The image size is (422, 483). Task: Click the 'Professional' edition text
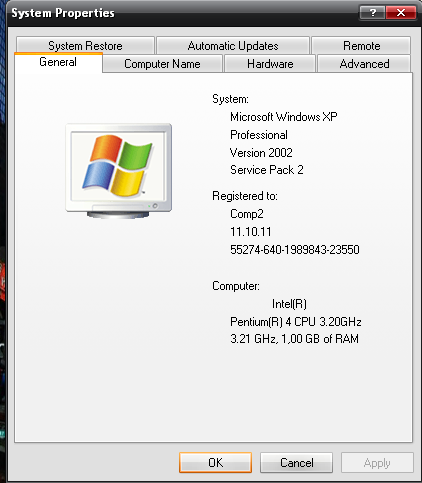259,135
